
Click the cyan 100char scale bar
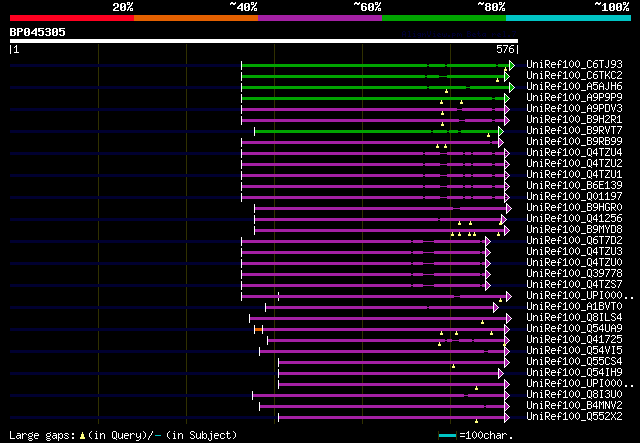click(x=447, y=436)
